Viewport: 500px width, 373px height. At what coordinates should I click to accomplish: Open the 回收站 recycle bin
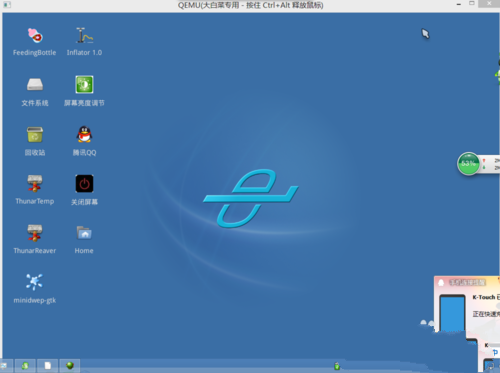coord(35,134)
